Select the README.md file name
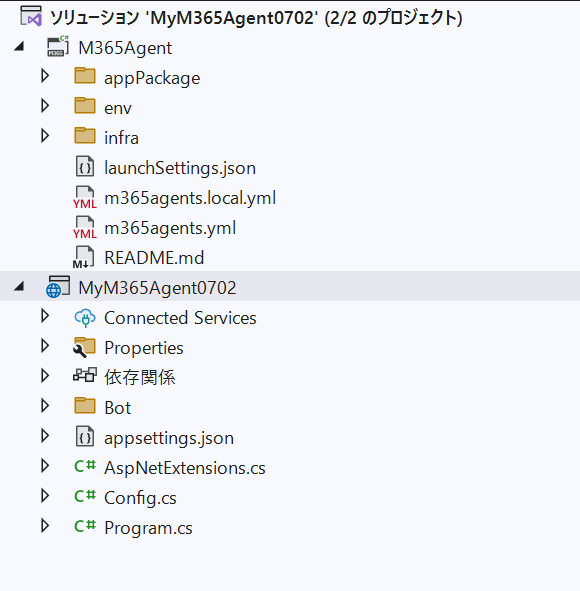 click(154, 258)
